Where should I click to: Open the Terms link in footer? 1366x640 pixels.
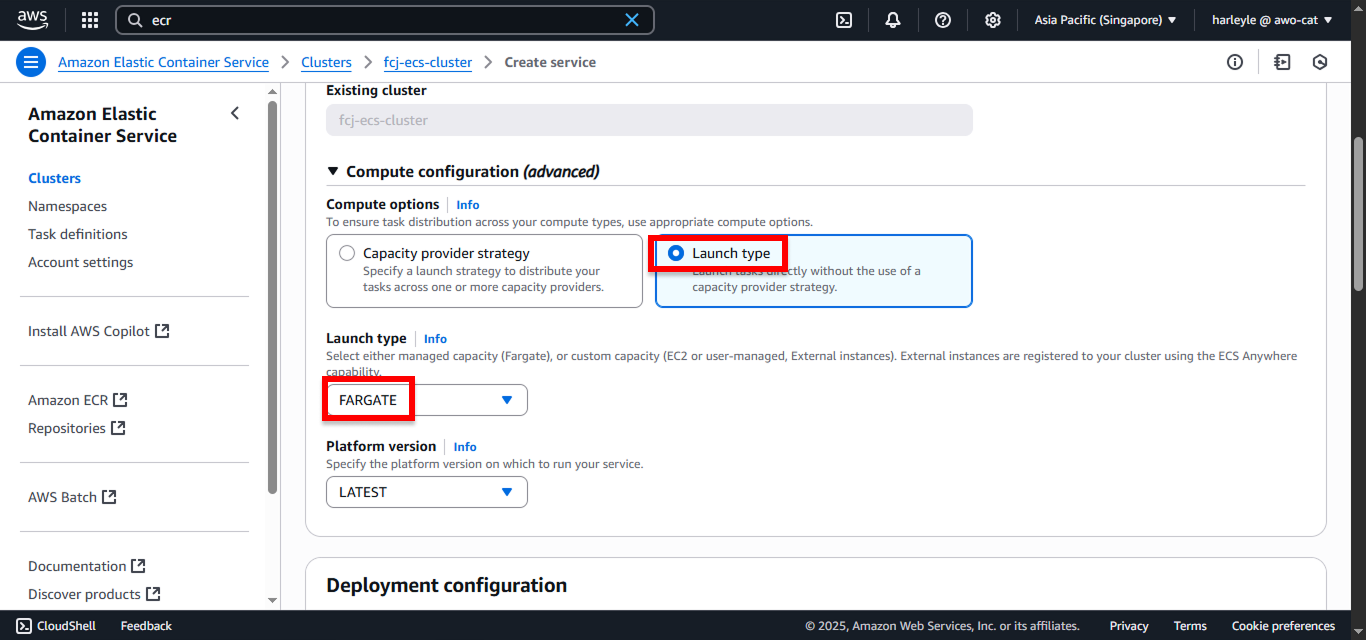click(1190, 626)
